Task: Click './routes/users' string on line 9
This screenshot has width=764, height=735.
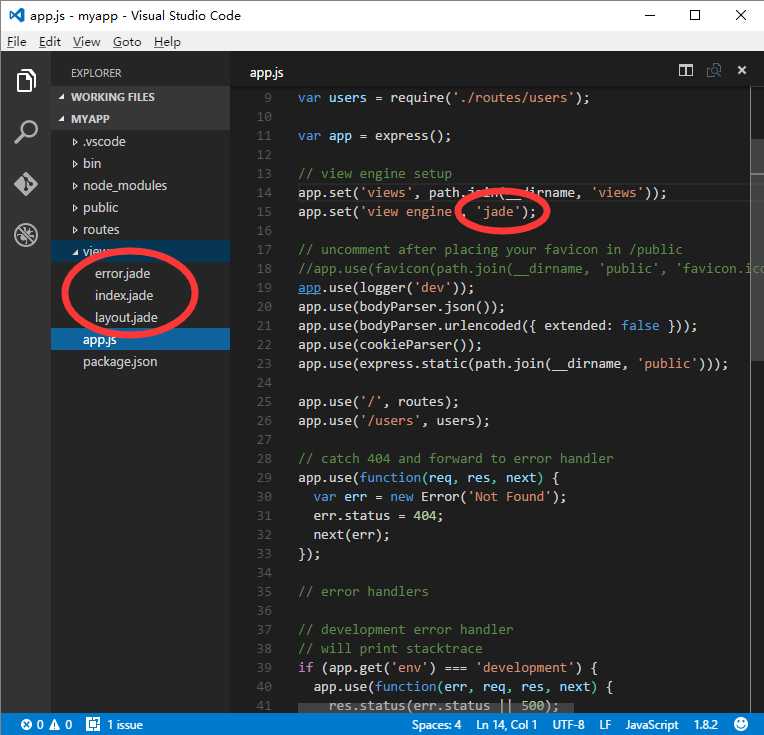Action: (514, 97)
